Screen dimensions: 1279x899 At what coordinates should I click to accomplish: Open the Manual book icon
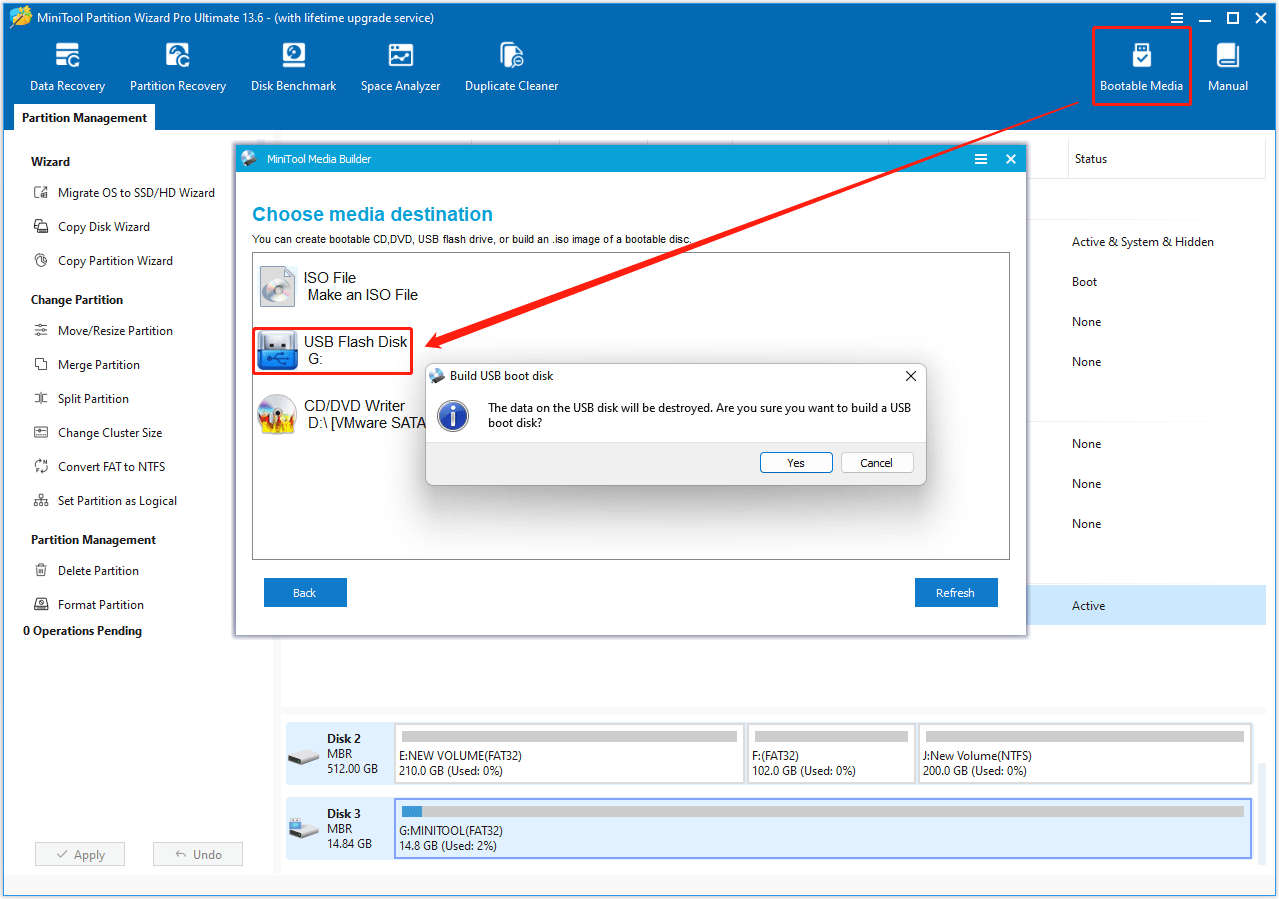1228,54
